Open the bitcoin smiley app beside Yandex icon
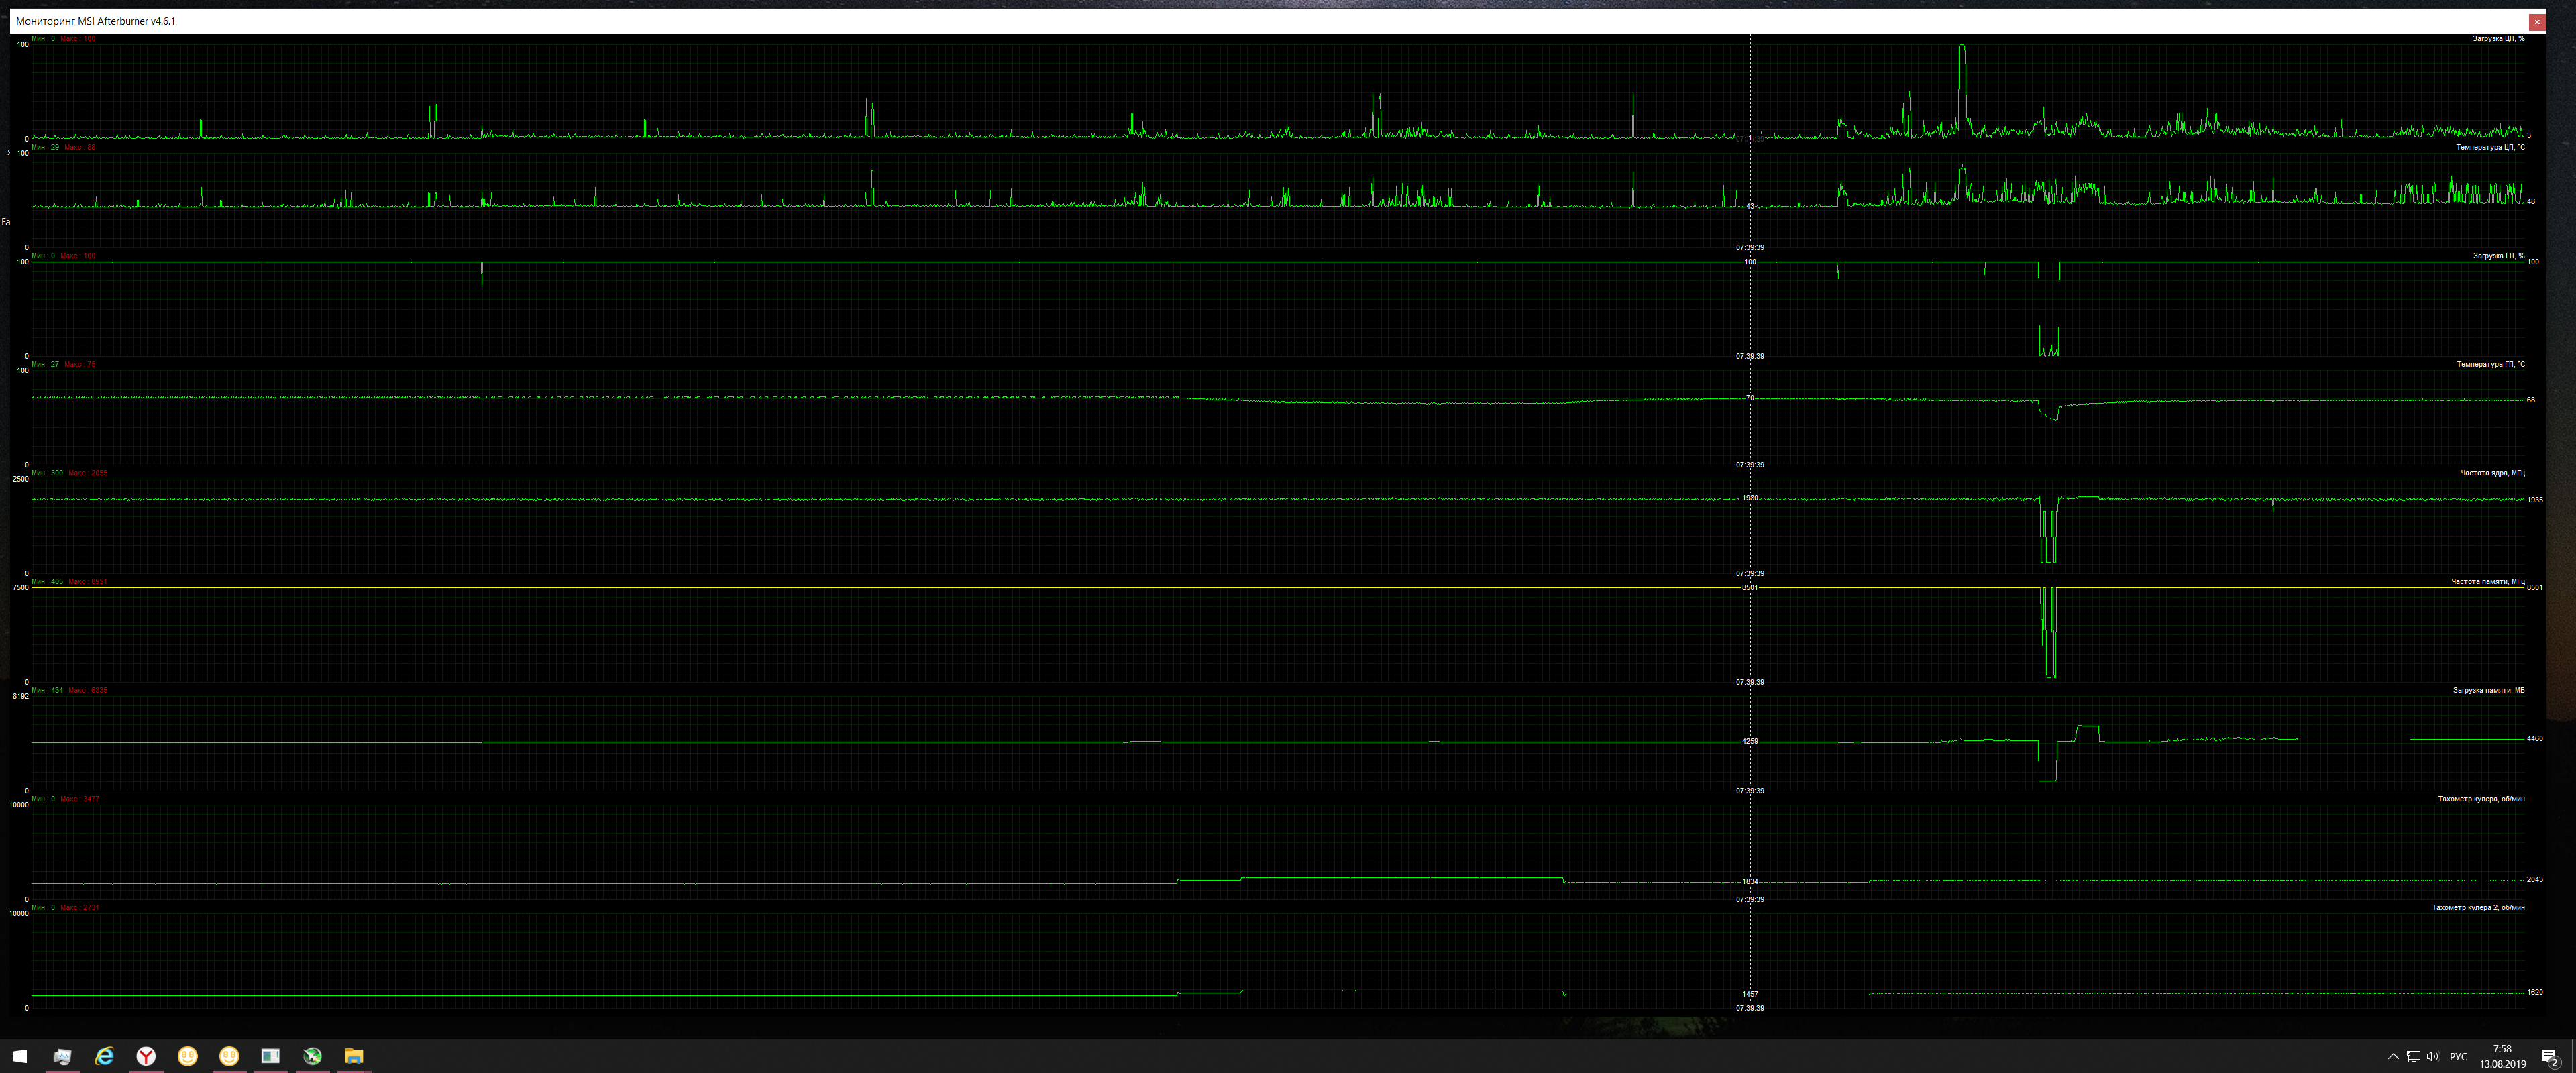The height and width of the screenshot is (1073, 2576). tap(187, 1056)
